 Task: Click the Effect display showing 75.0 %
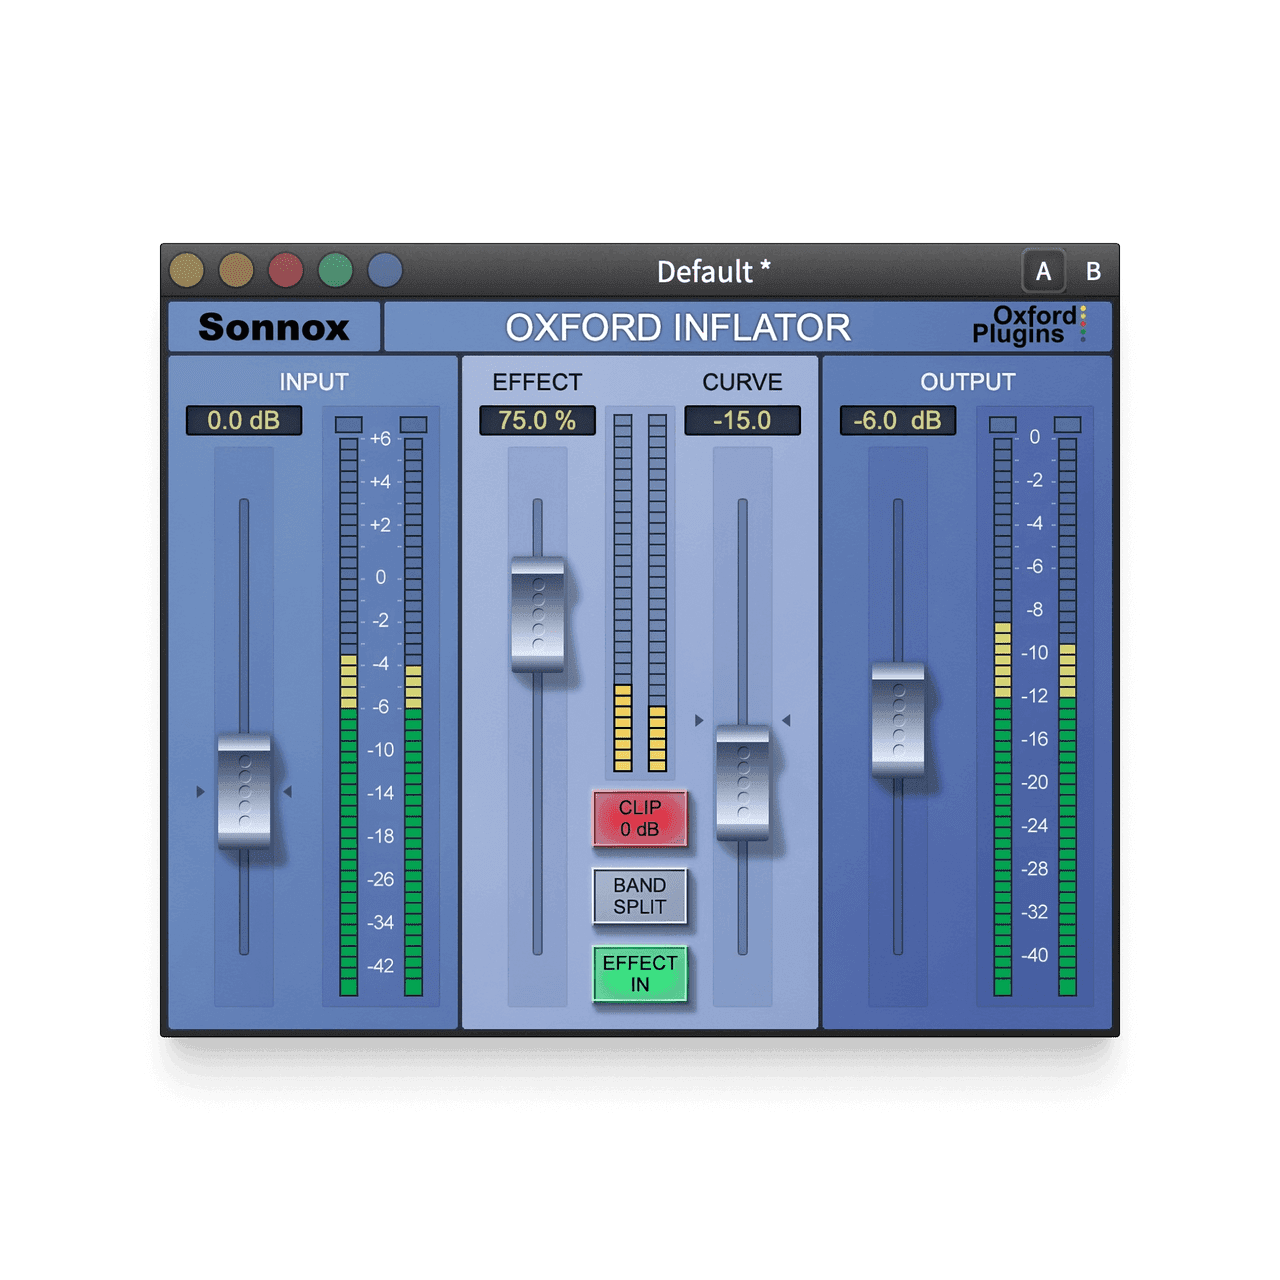coord(536,421)
